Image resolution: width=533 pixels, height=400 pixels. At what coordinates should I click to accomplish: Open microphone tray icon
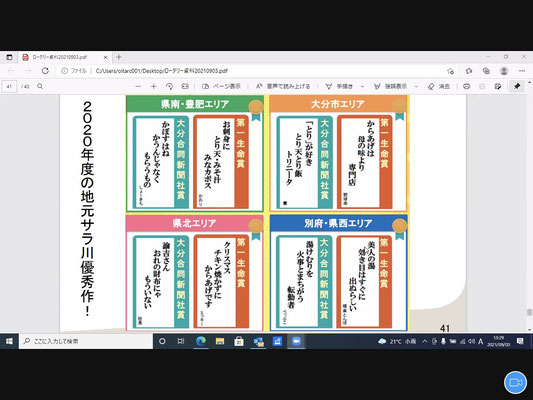pos(443,341)
